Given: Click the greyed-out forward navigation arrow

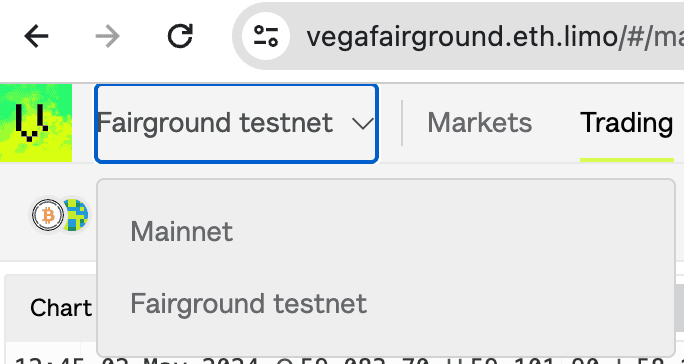Looking at the screenshot, I should pyautogui.click(x=108, y=36).
